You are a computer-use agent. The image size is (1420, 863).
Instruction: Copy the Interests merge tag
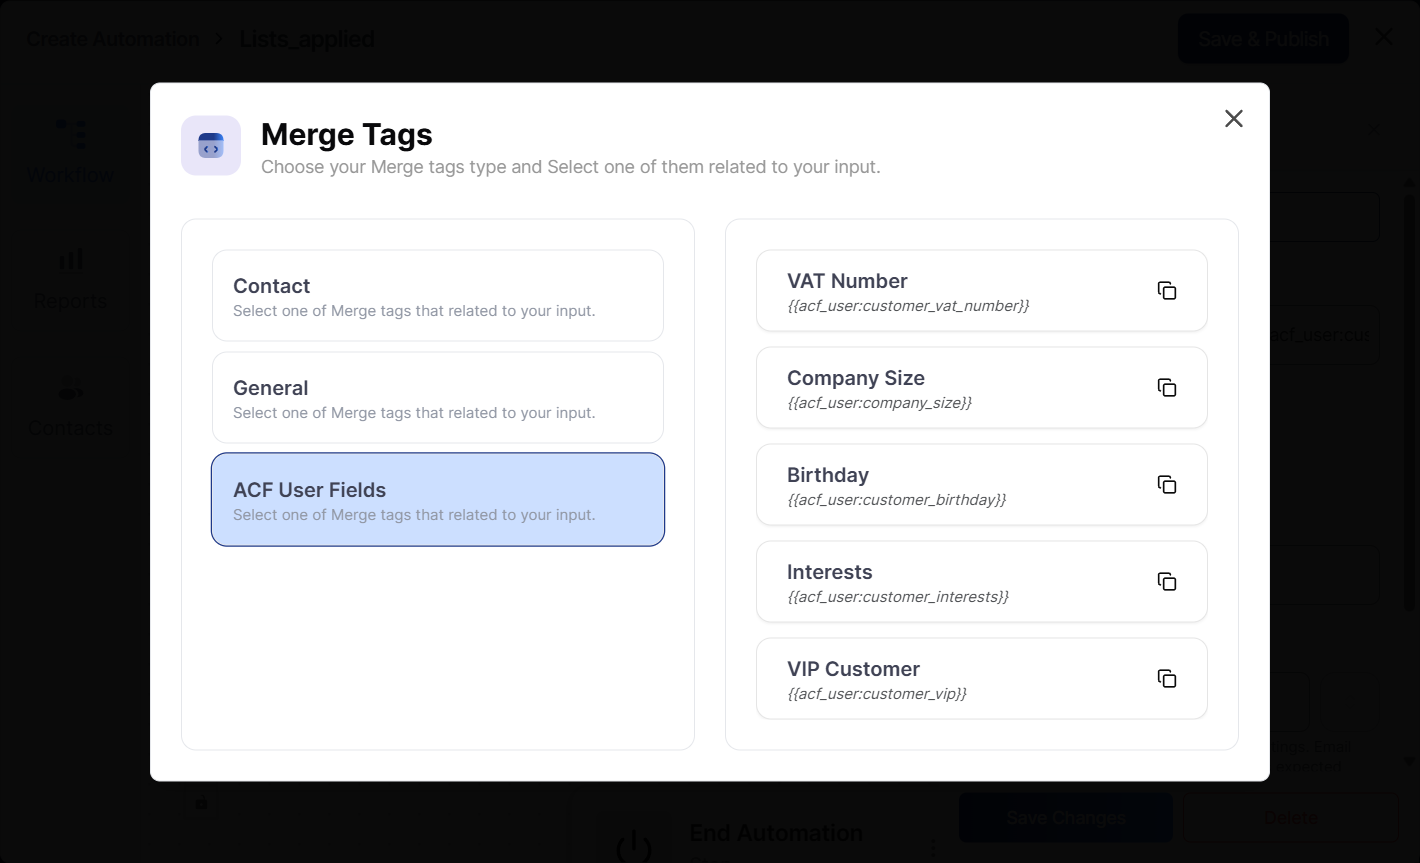(x=1167, y=581)
